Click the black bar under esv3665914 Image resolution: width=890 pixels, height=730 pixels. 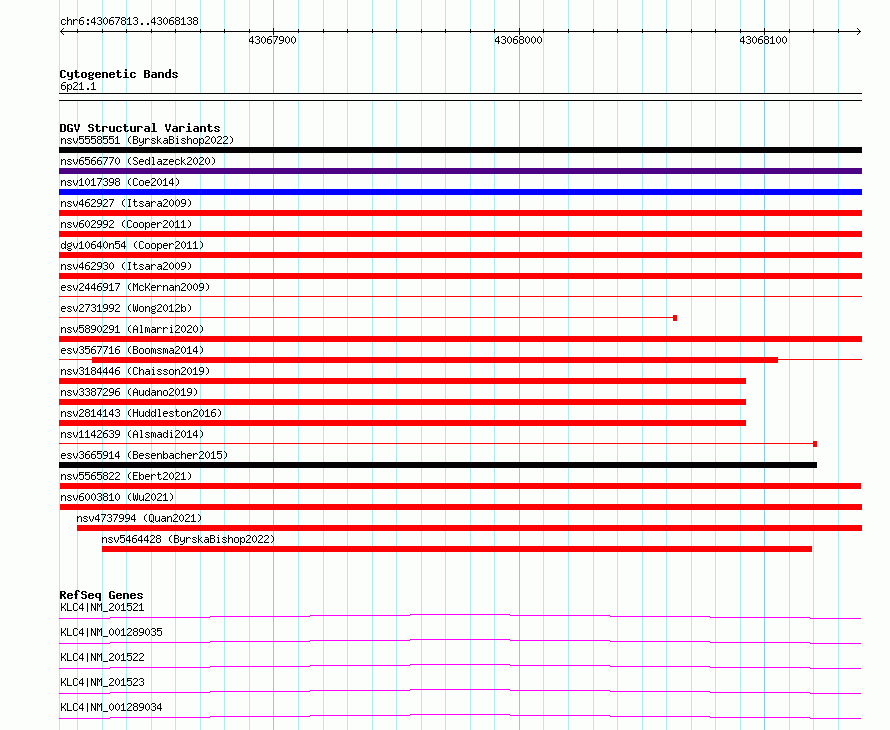click(x=438, y=465)
